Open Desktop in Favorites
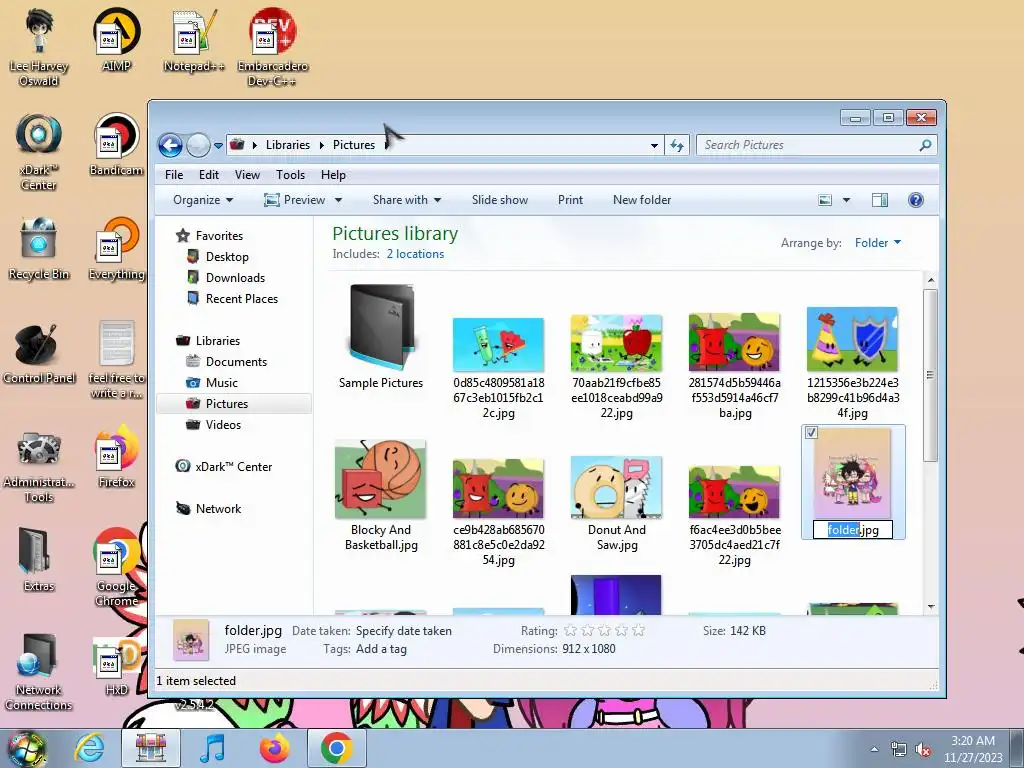 [227, 257]
